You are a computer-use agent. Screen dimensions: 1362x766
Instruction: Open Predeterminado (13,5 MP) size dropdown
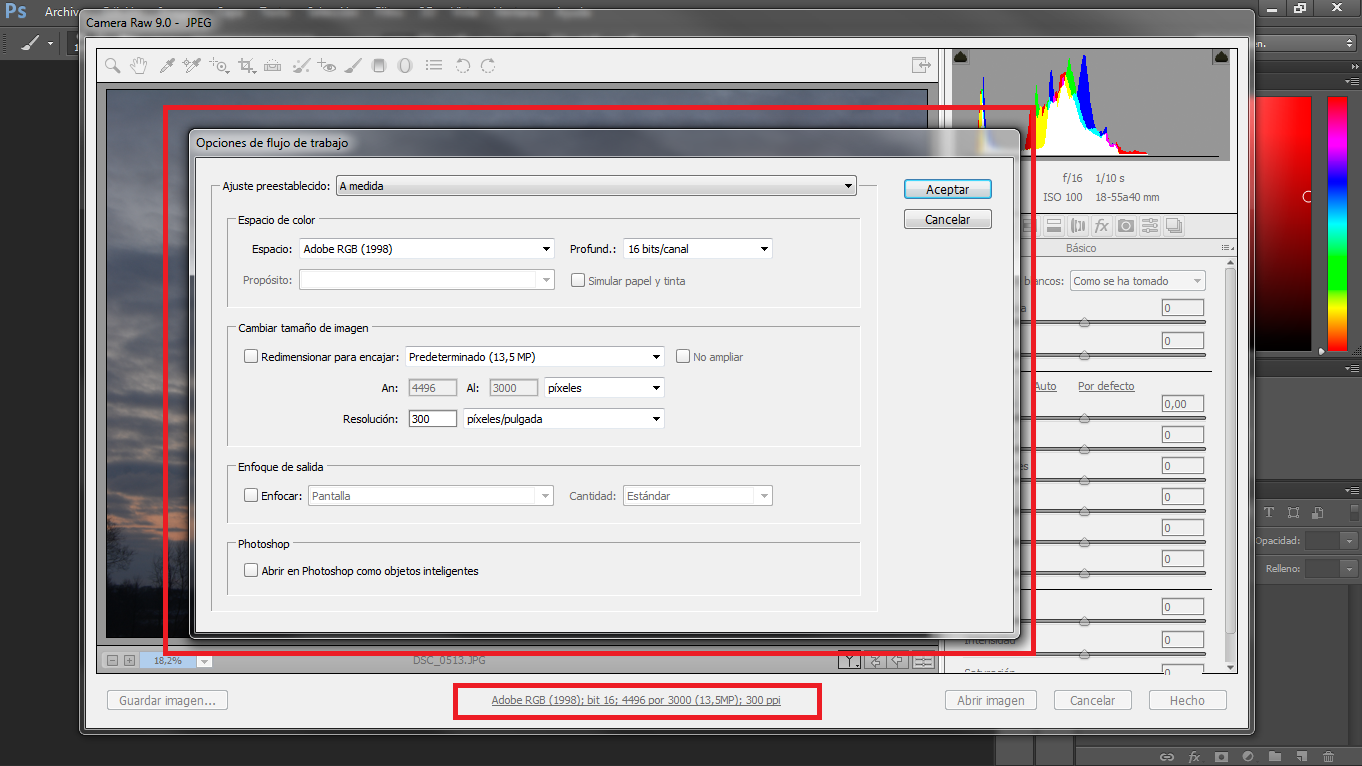coord(535,357)
